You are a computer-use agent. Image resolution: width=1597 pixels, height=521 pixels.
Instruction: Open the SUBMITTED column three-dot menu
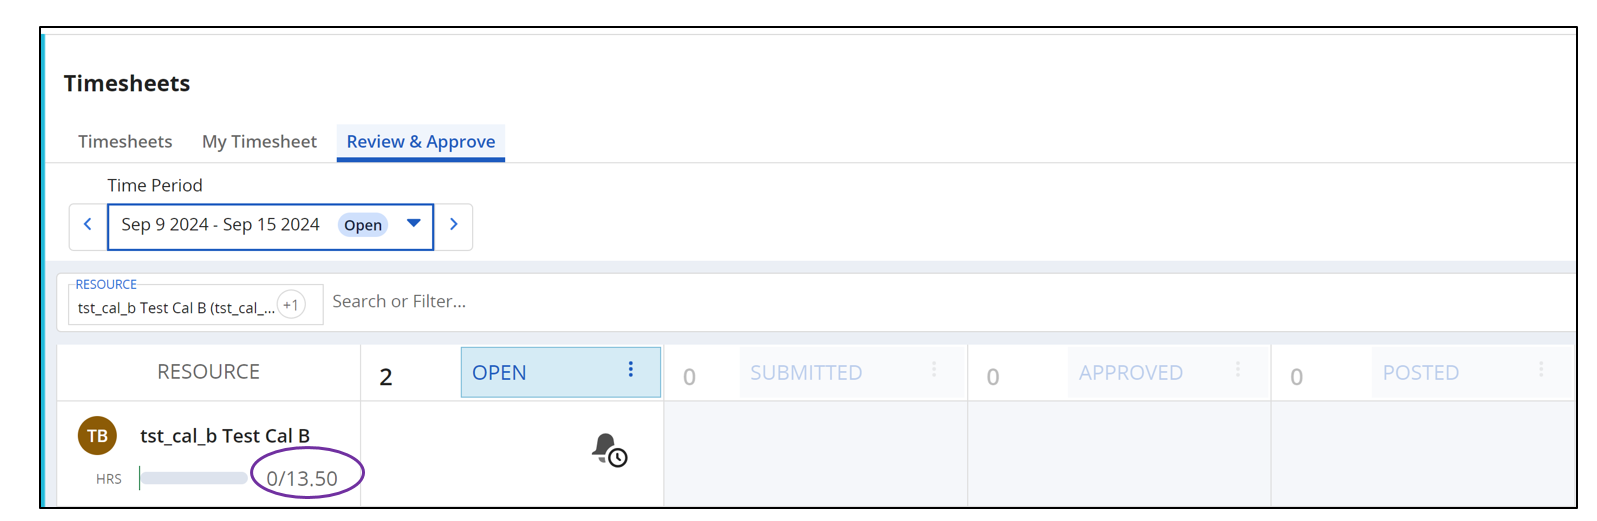pos(934,370)
